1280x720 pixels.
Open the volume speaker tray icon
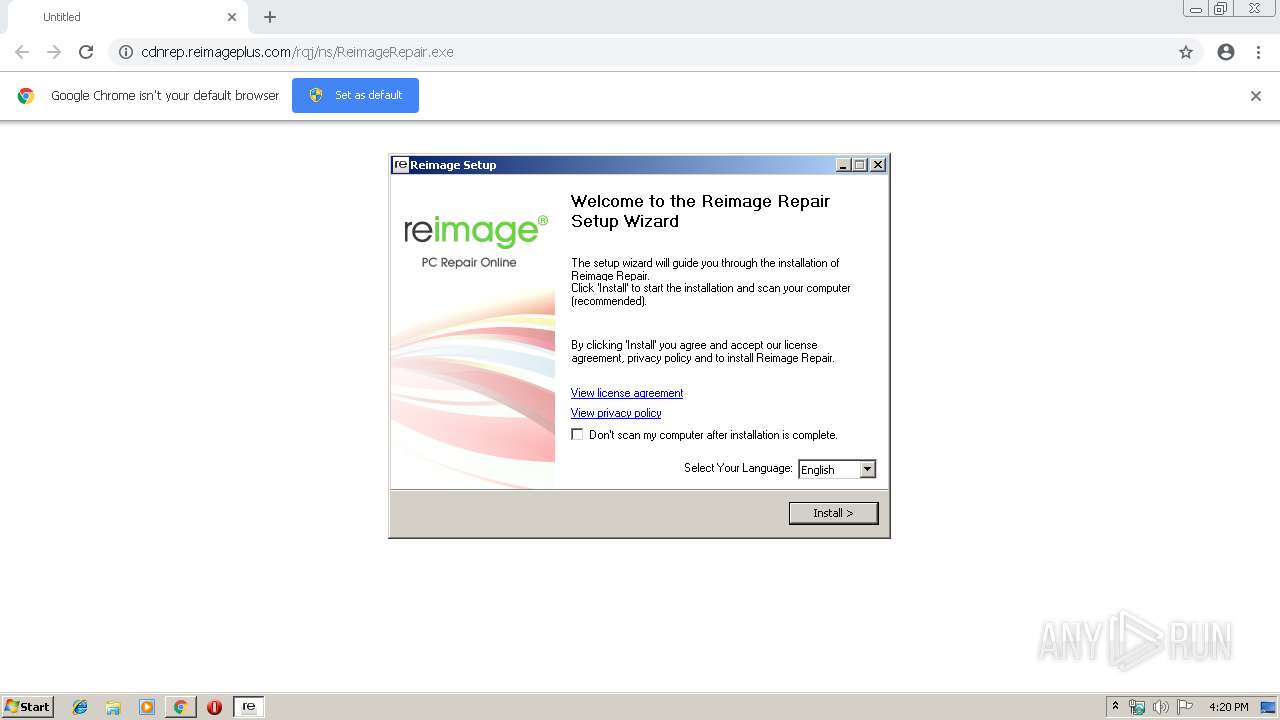pyautogui.click(x=1160, y=707)
